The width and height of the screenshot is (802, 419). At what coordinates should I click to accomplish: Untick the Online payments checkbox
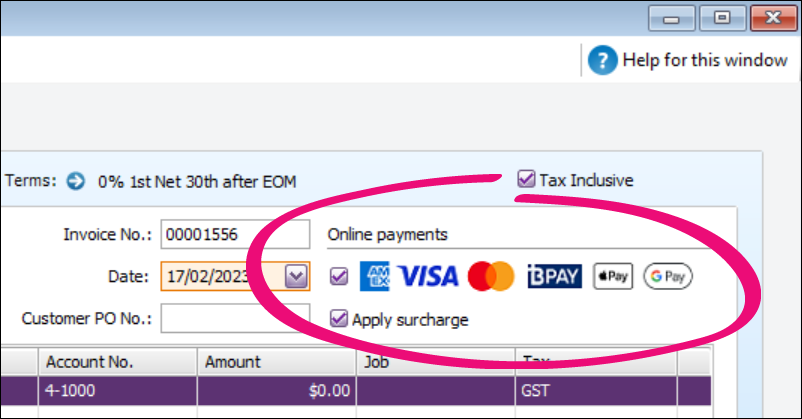coord(339,276)
